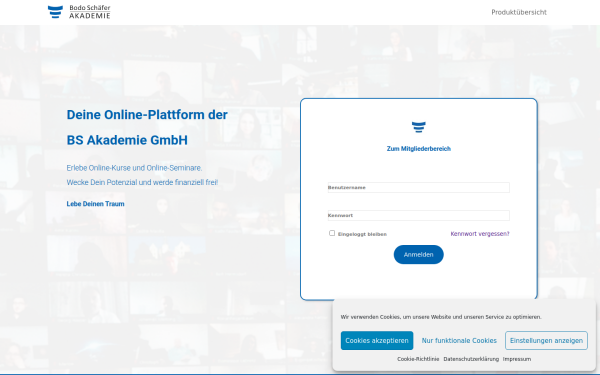
Task: Click the logo icon above the login form
Action: tap(419, 127)
